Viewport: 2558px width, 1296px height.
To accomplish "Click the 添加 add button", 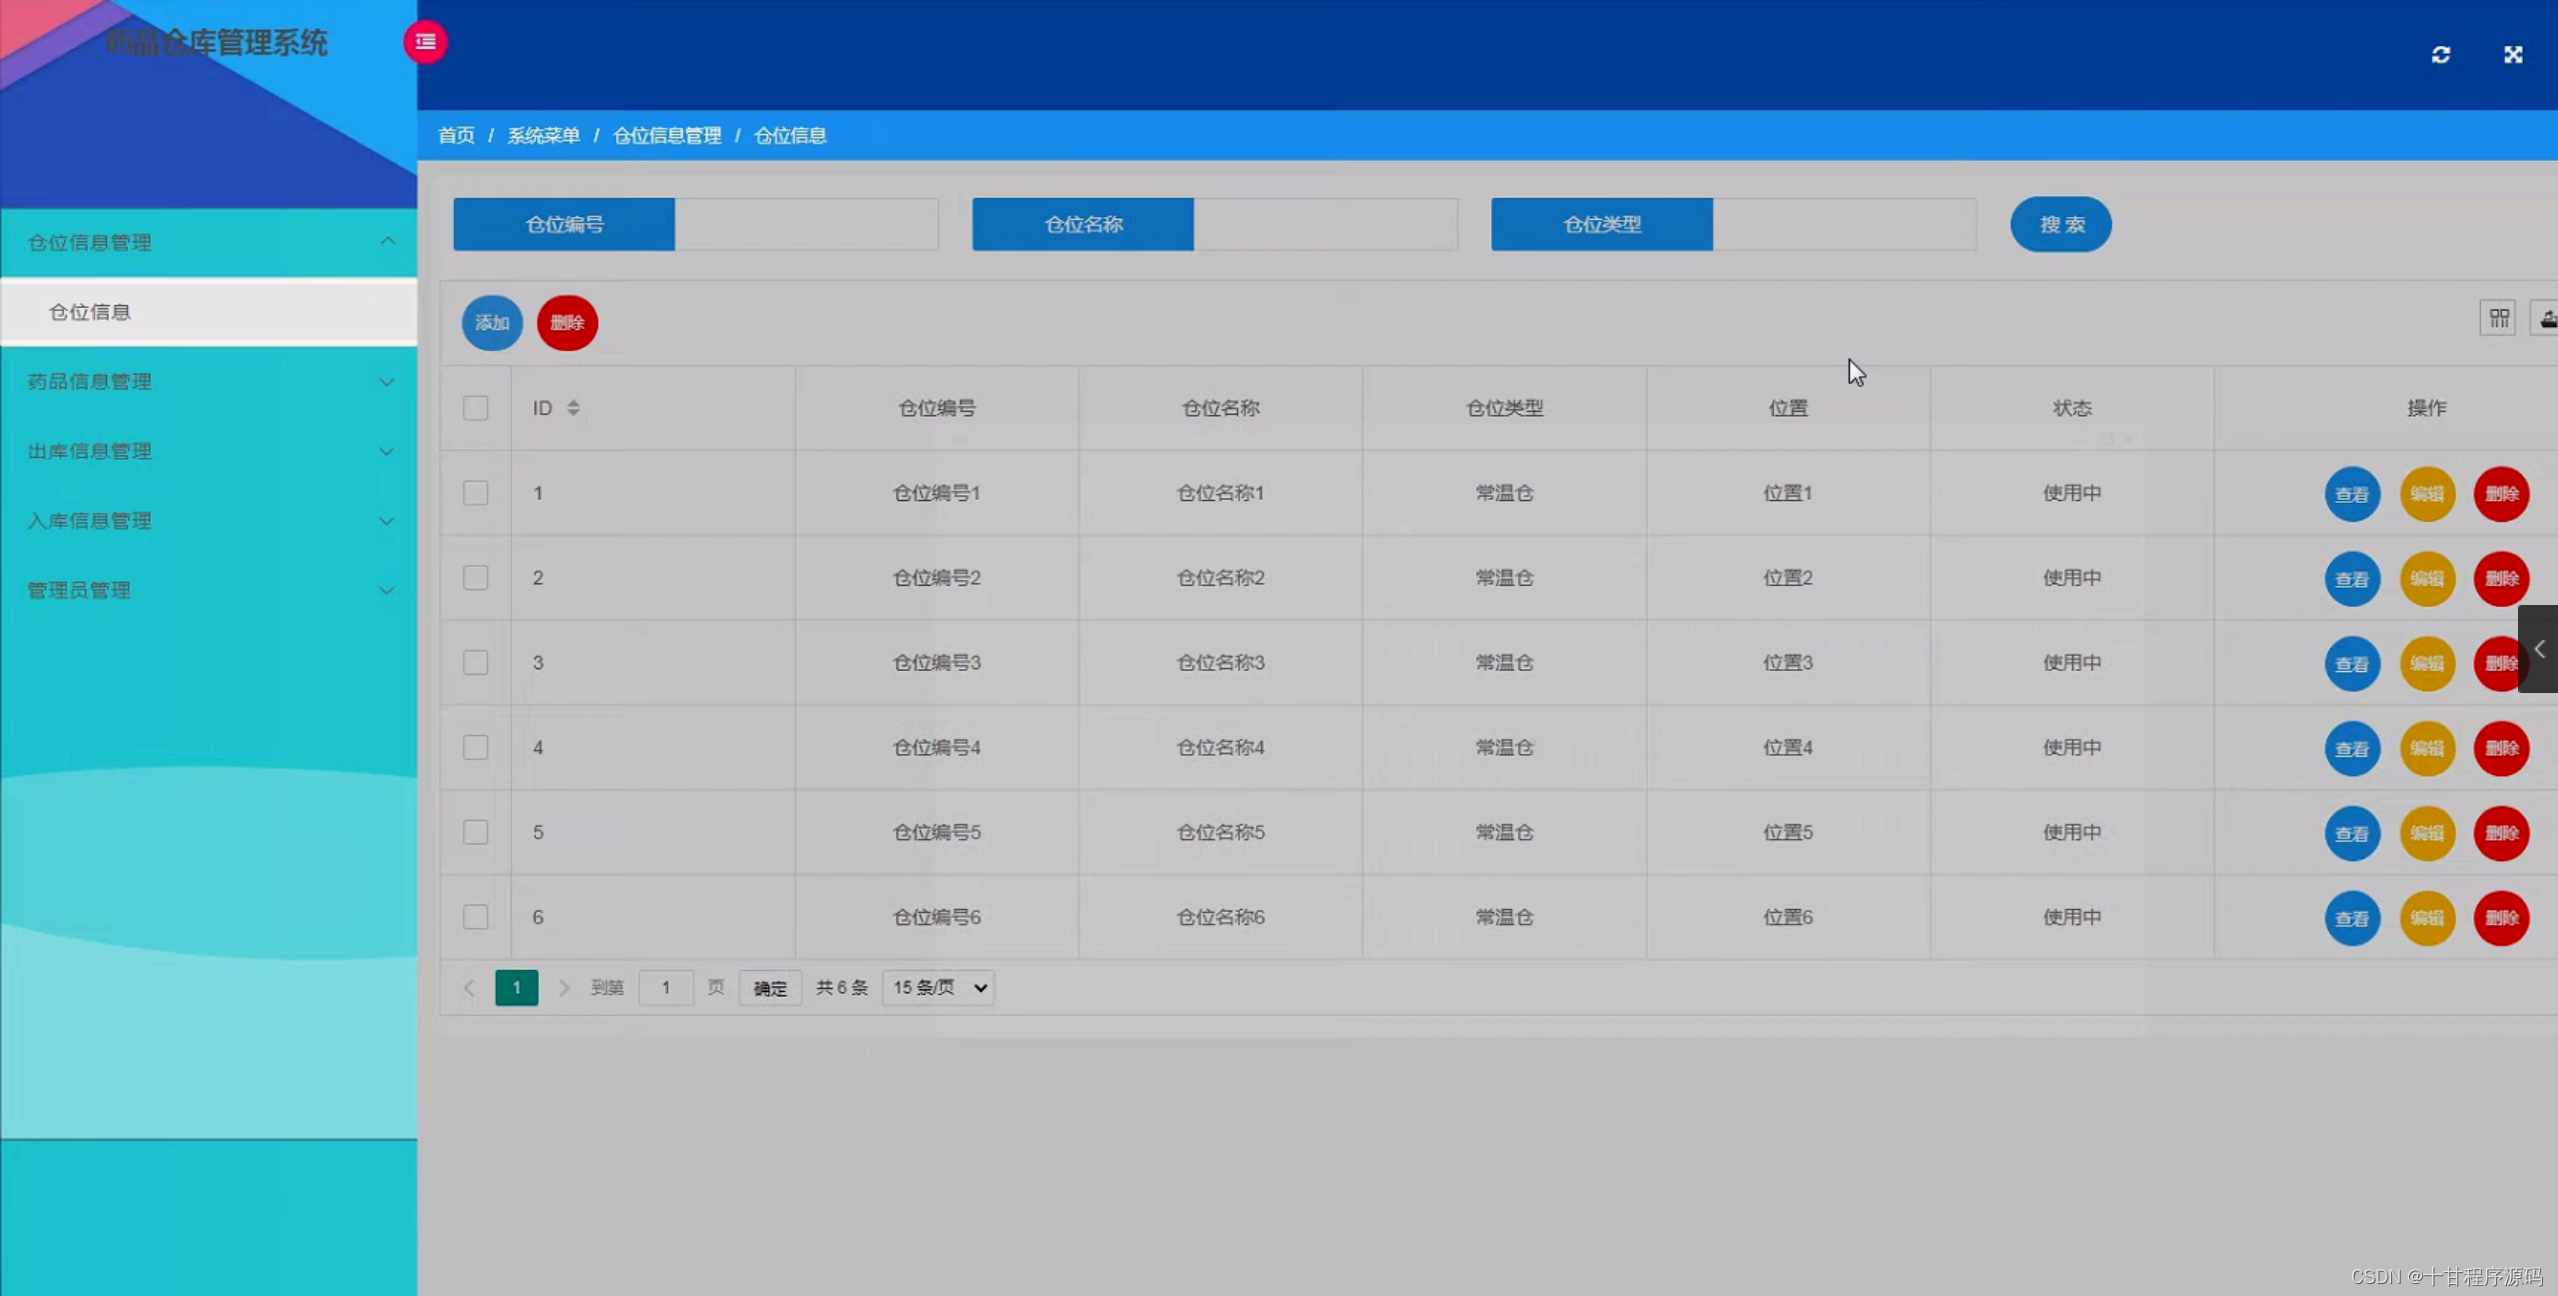I will point(491,322).
